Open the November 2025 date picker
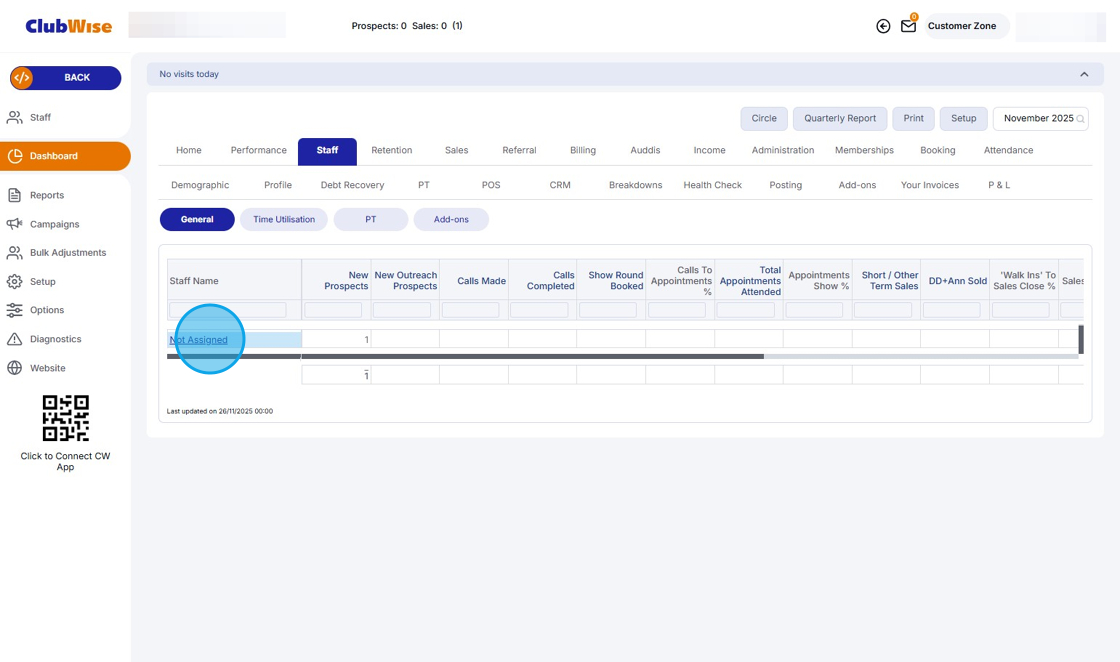1120x662 pixels. pyautogui.click(x=1040, y=118)
